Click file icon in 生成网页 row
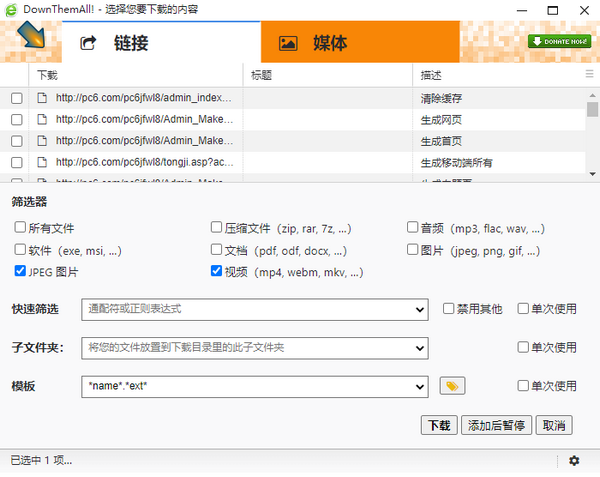Image resolution: width=600 pixels, height=477 pixels. tap(42, 119)
